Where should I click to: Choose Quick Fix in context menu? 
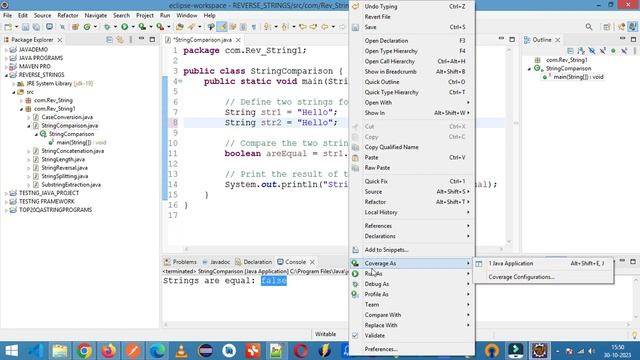(412, 181)
